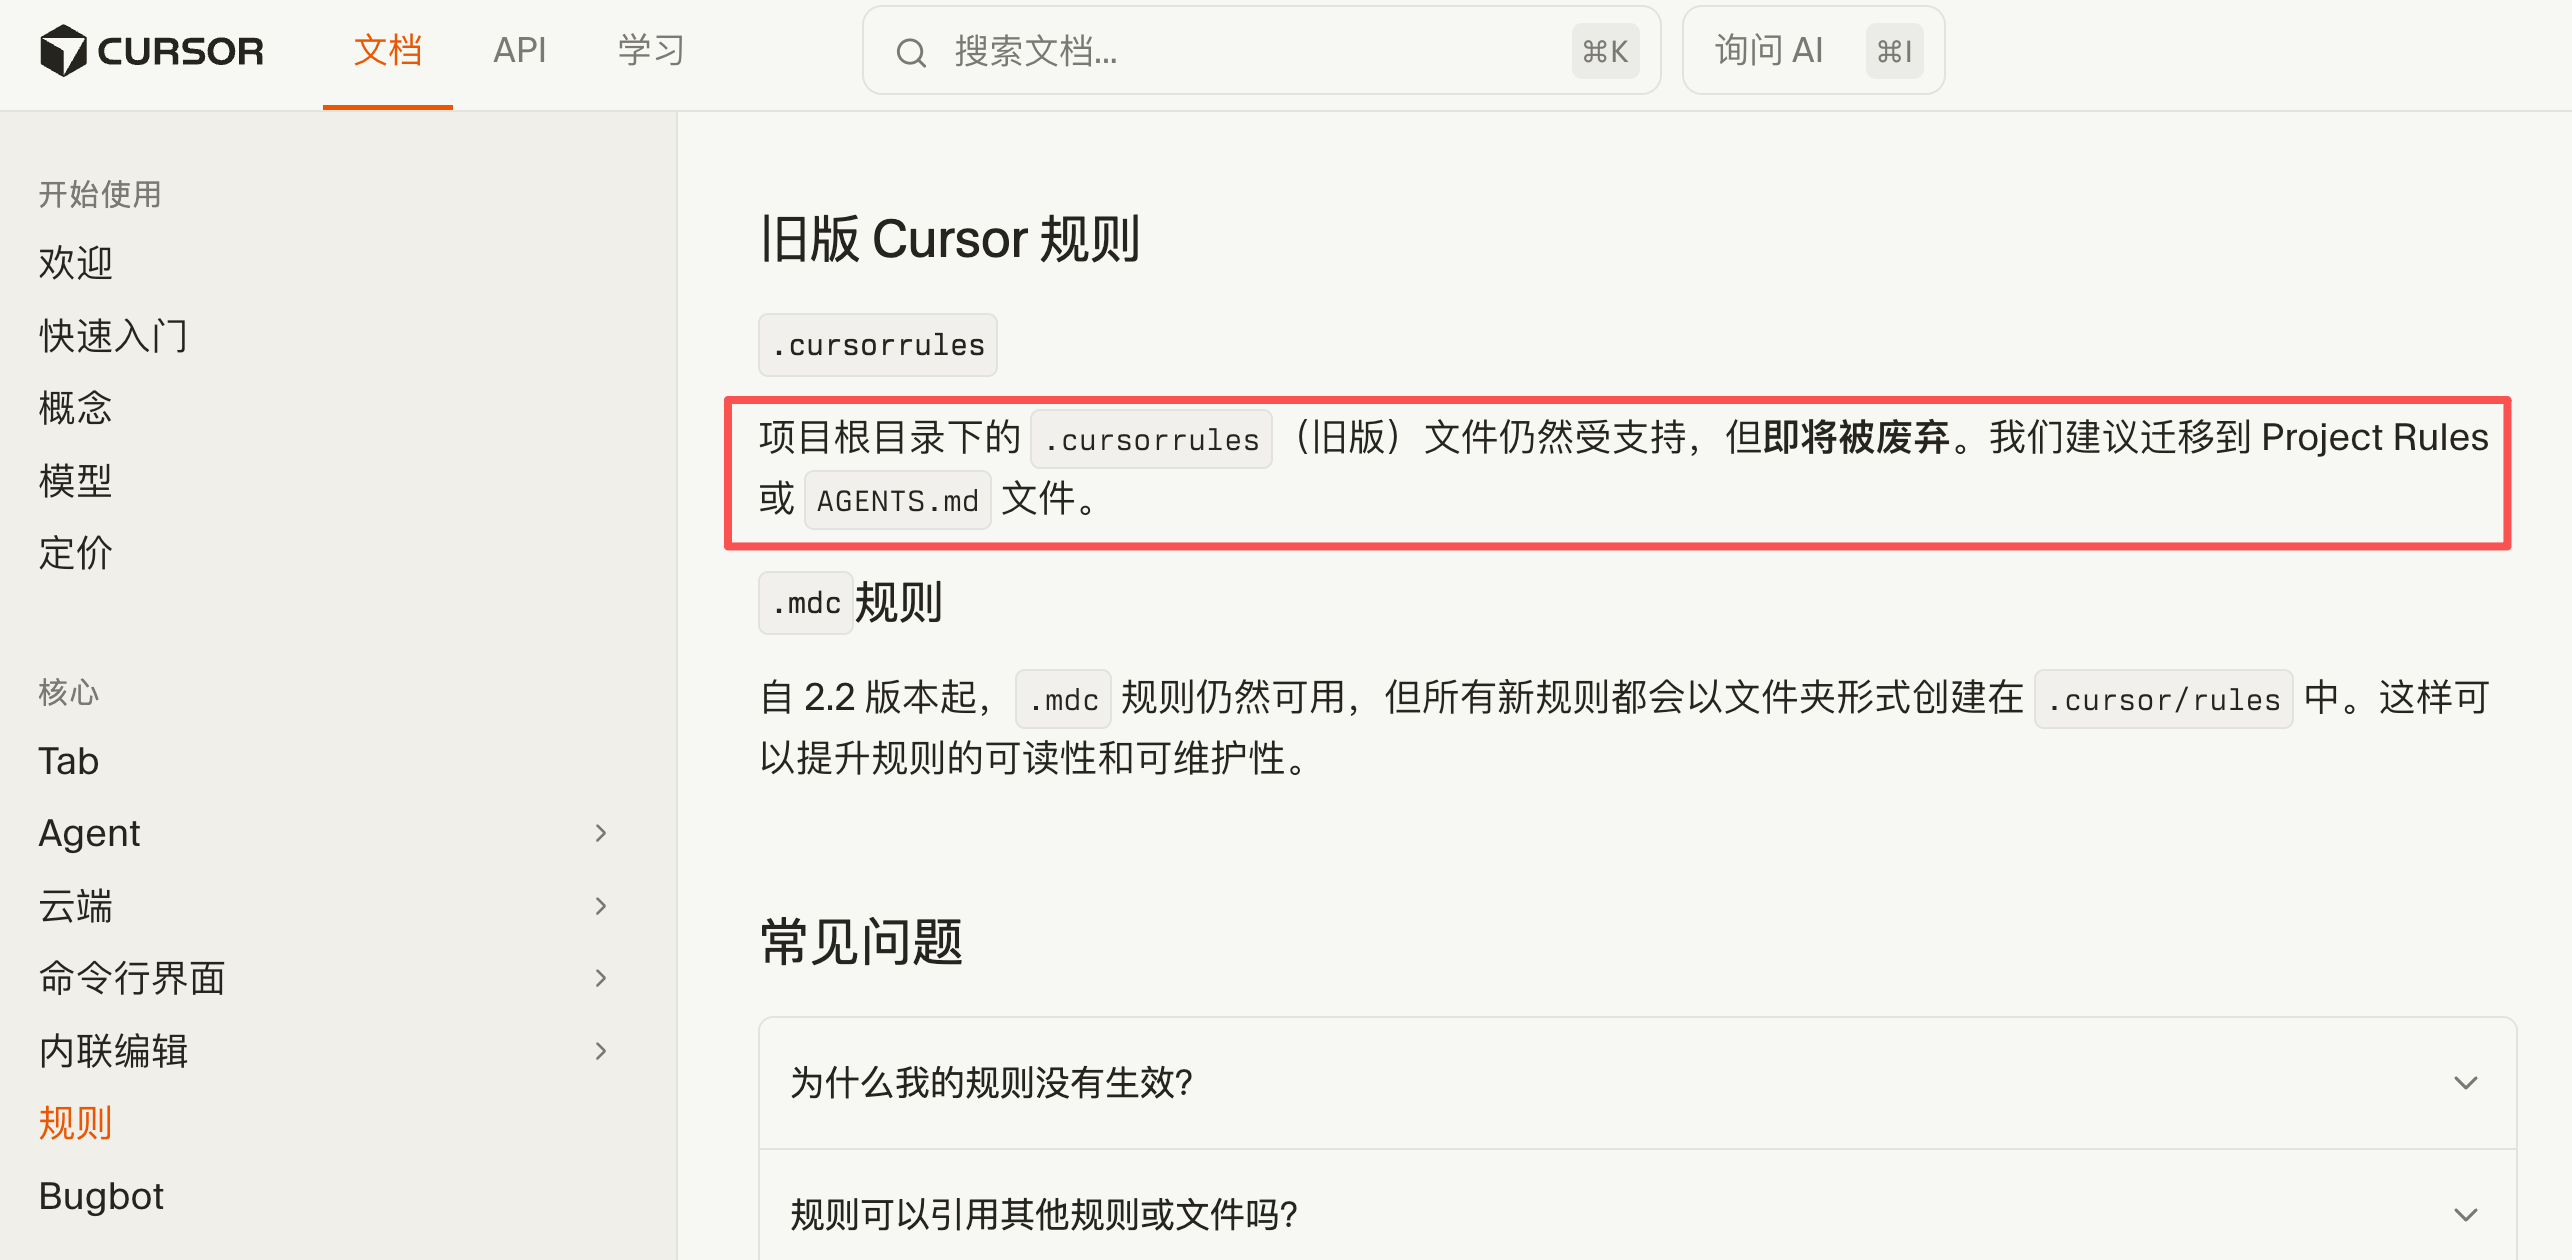Viewport: 2572px width, 1260px height.
Task: Switch to the API tab
Action: (x=519, y=50)
